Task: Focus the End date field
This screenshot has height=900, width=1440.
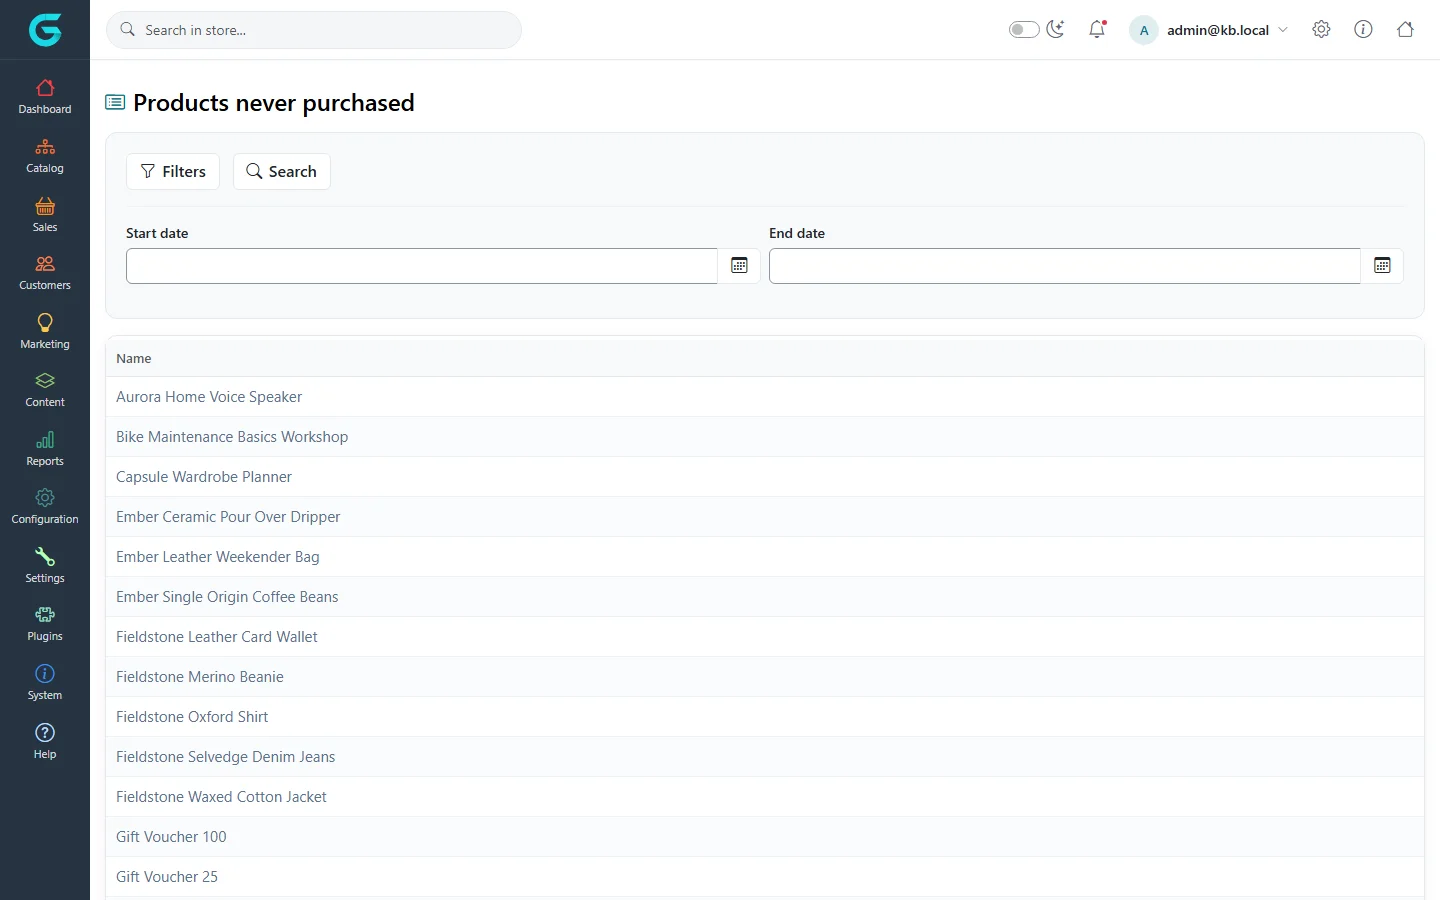Action: pos(1065,266)
